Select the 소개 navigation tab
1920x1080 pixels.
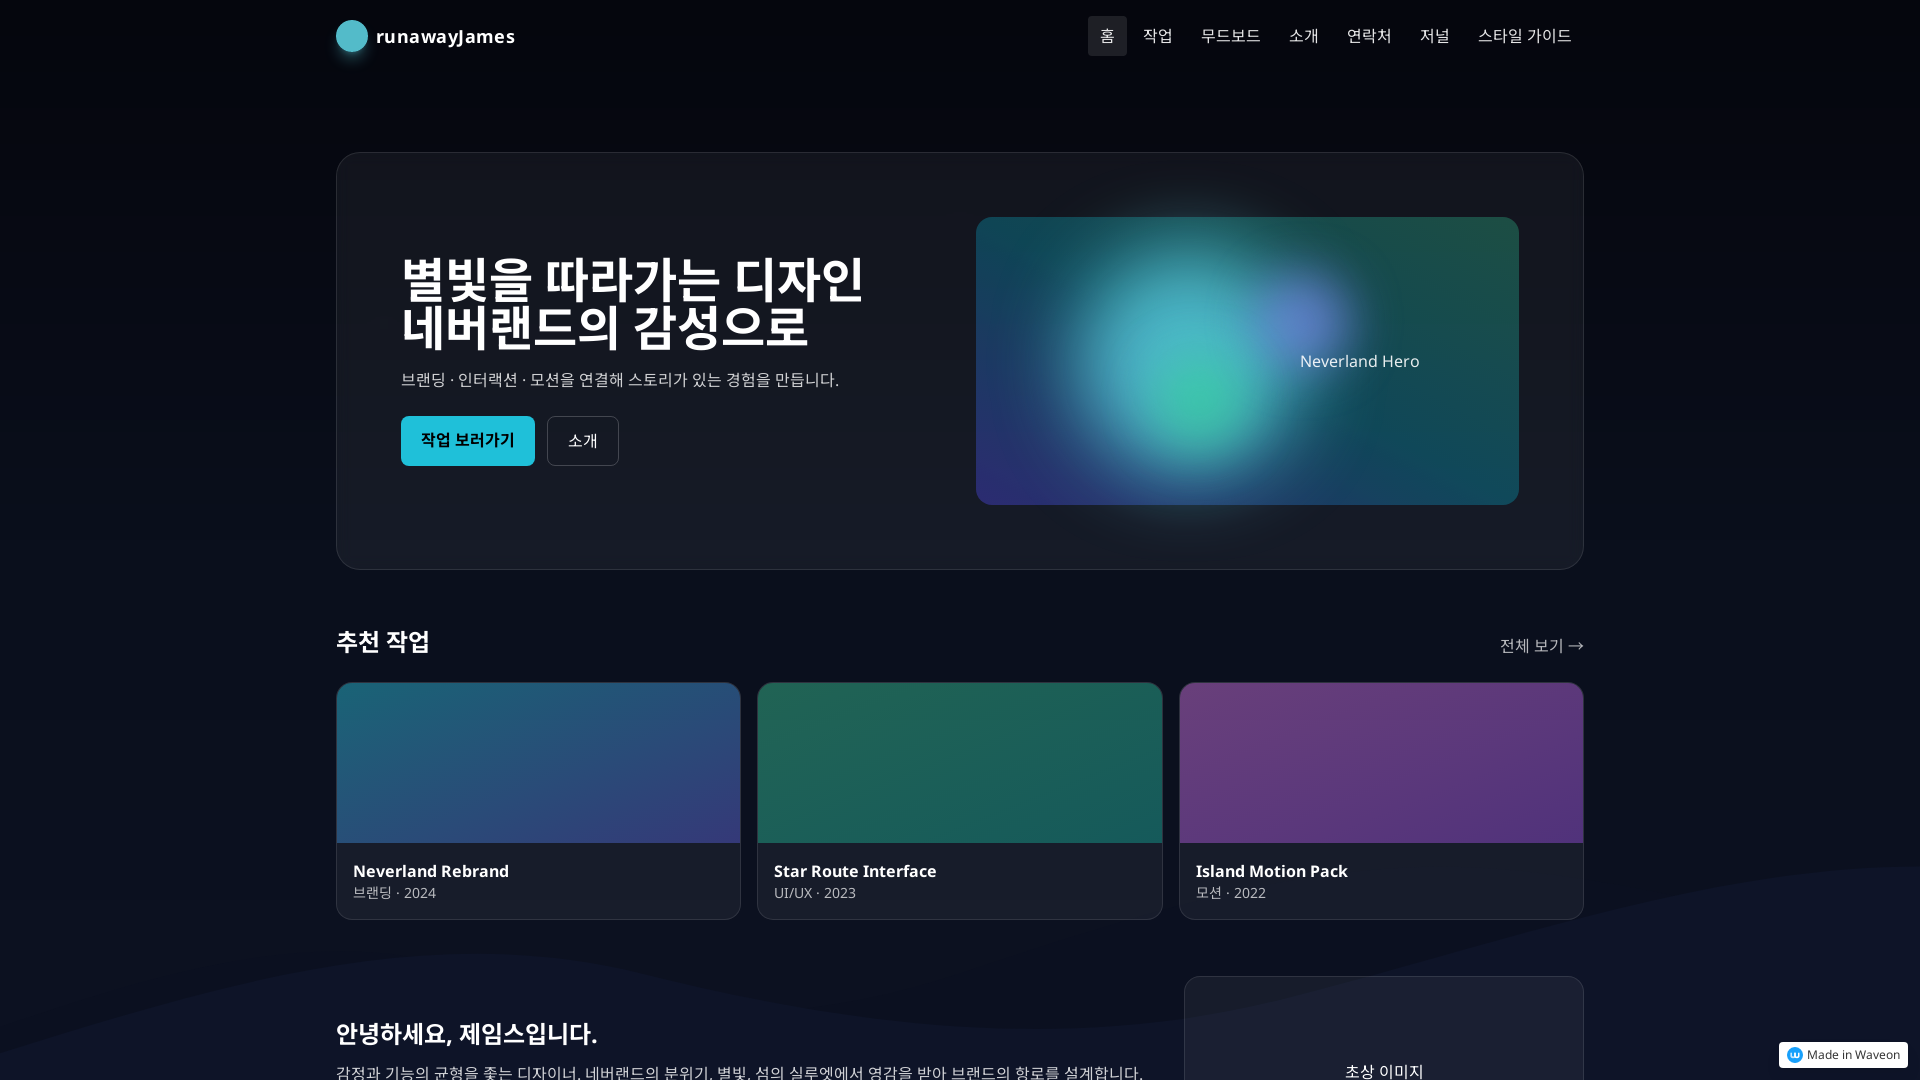(x=1303, y=36)
